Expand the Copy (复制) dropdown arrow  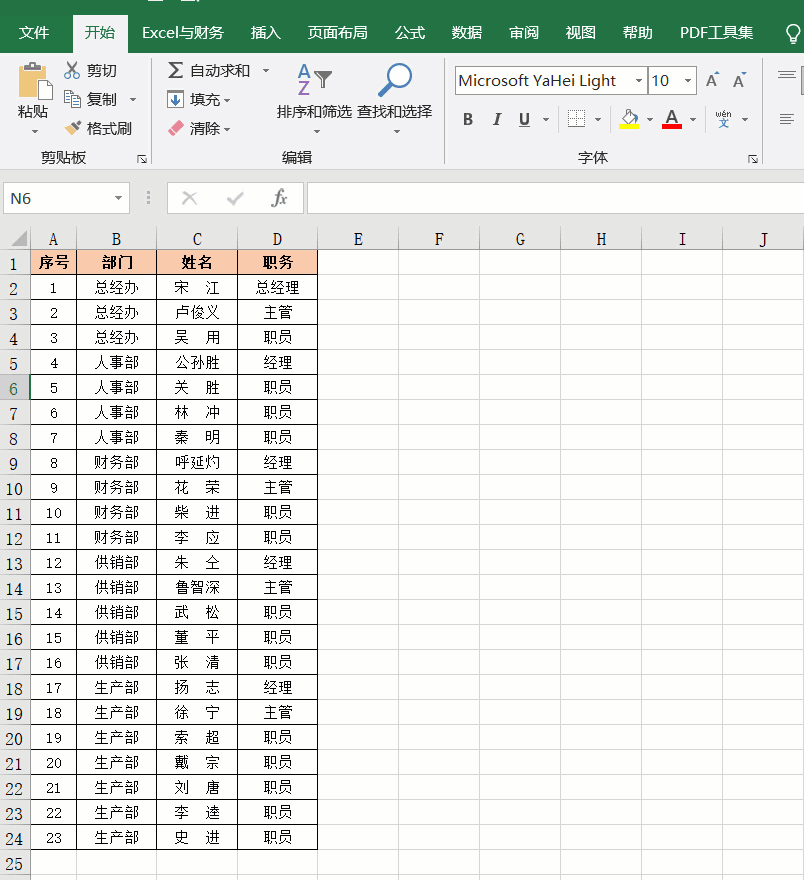133,100
